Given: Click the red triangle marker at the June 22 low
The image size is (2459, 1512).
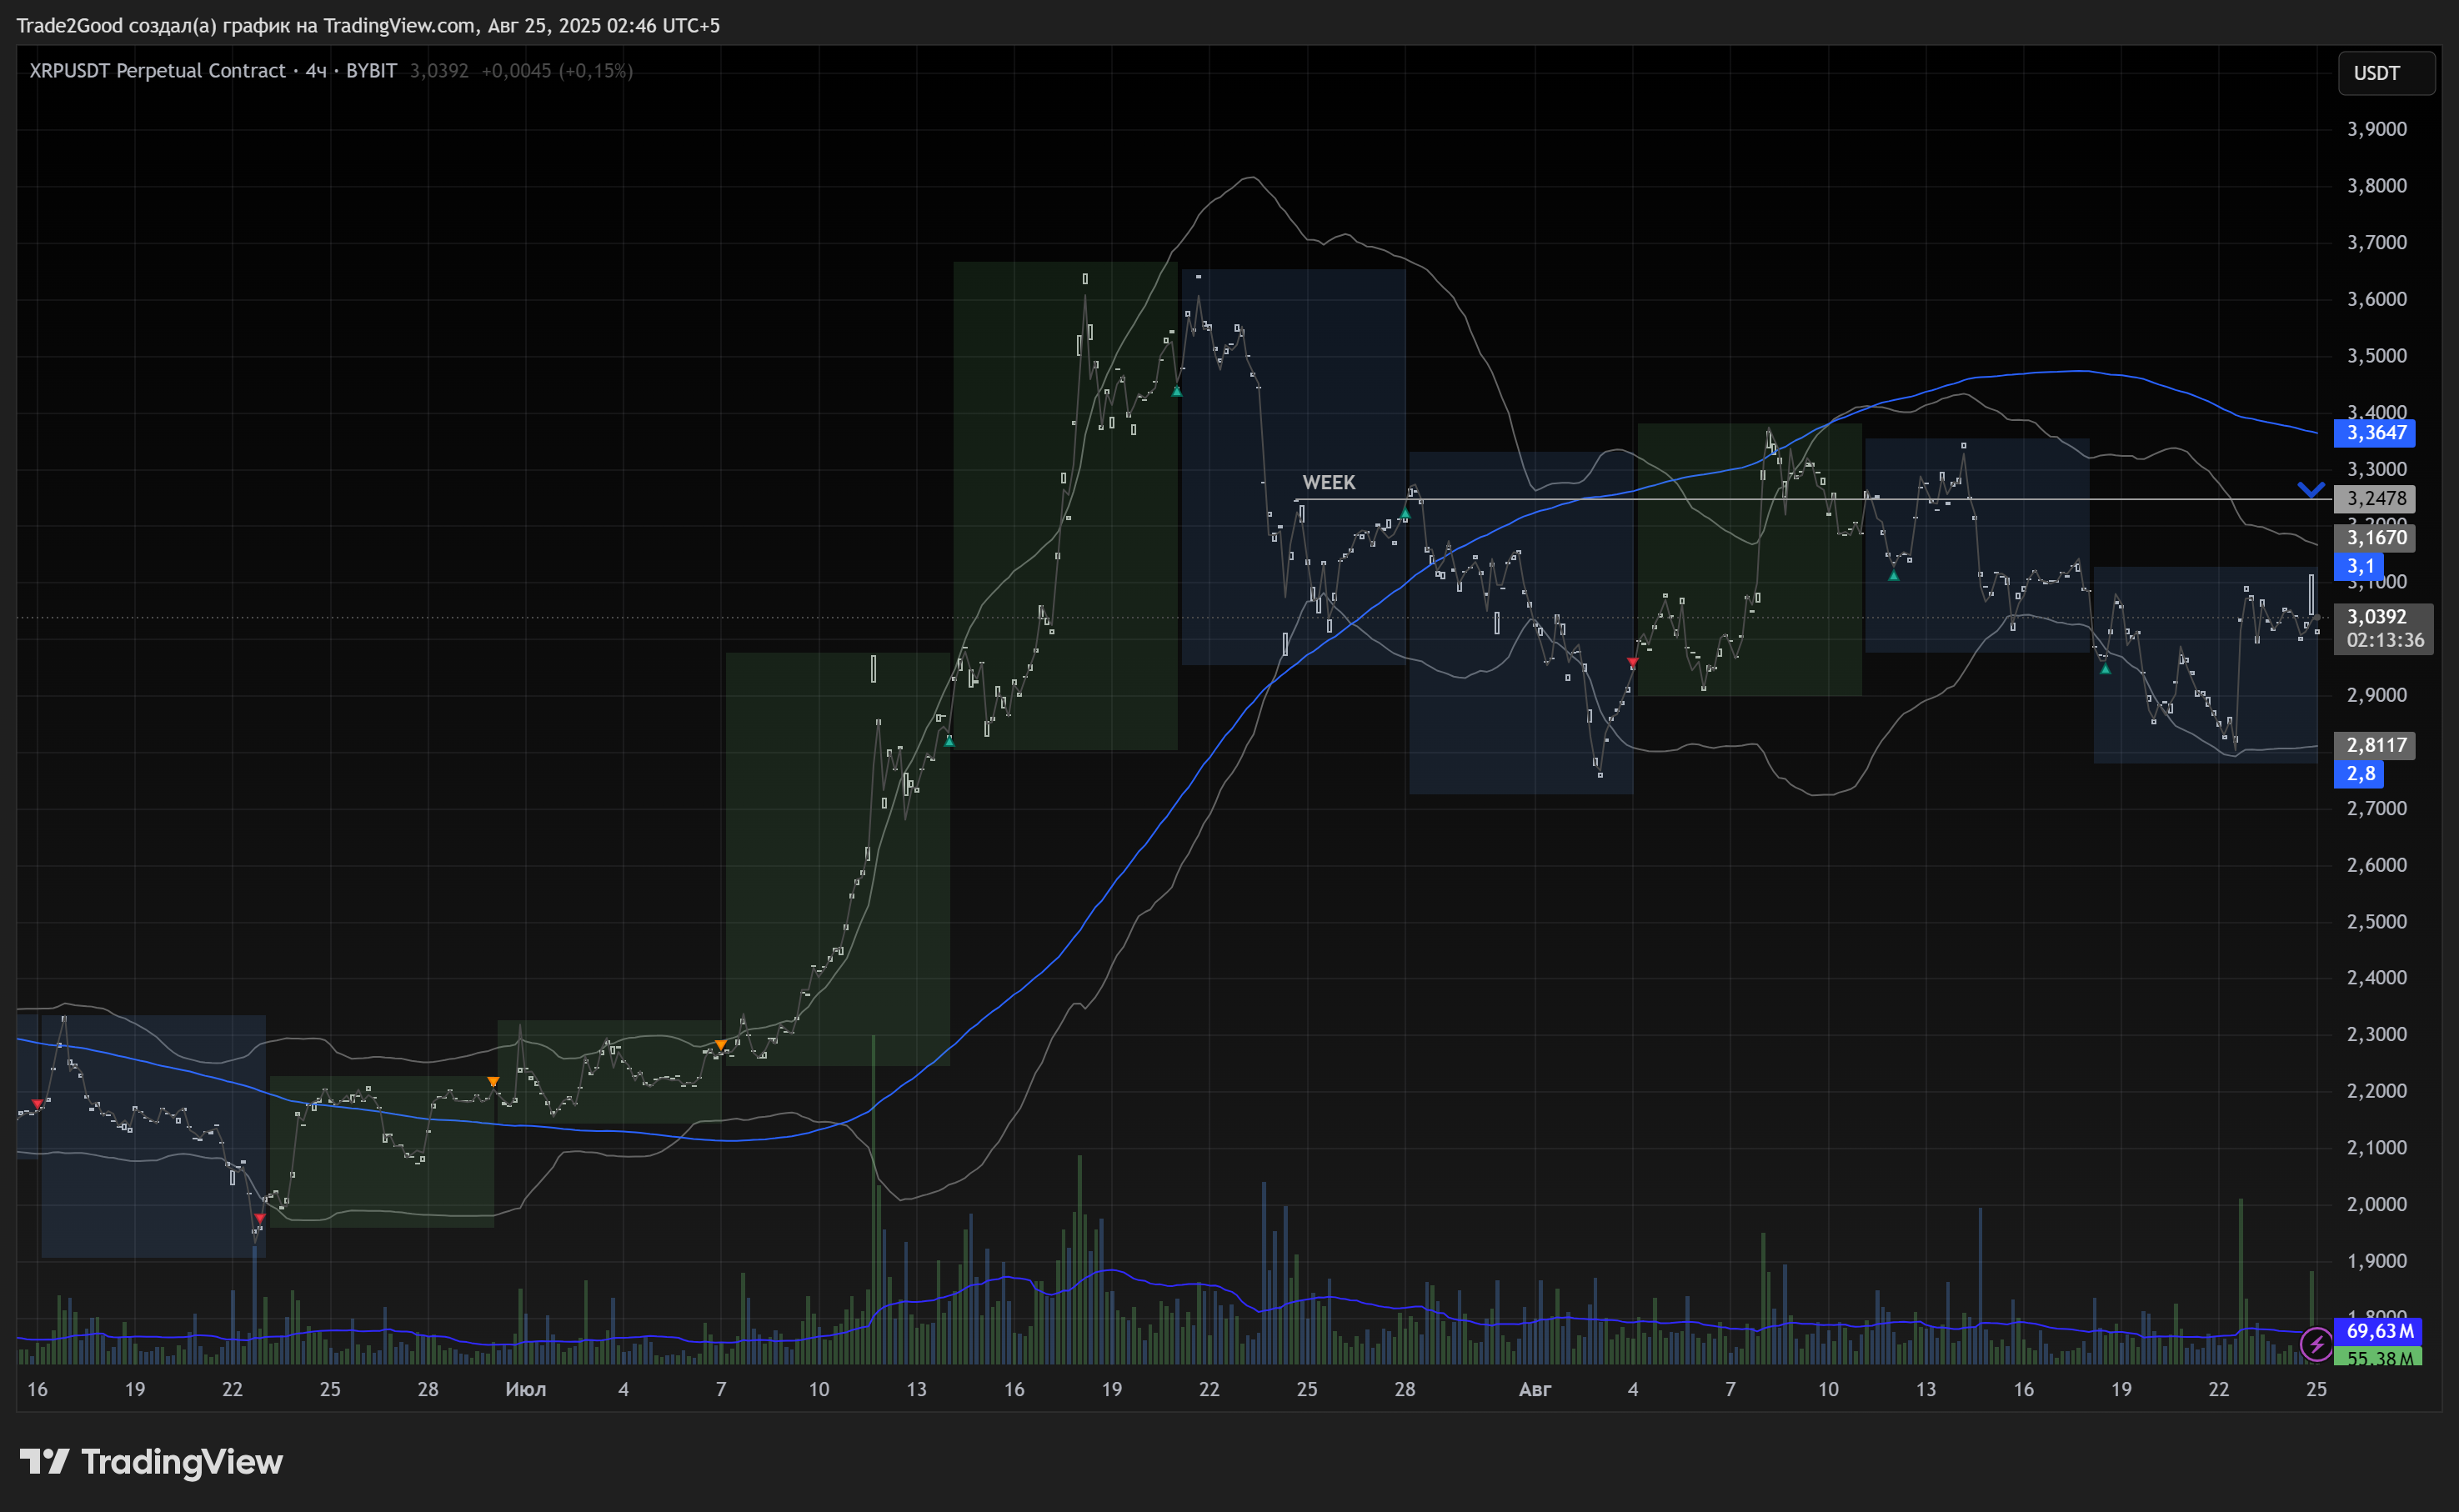Looking at the screenshot, I should (259, 1218).
